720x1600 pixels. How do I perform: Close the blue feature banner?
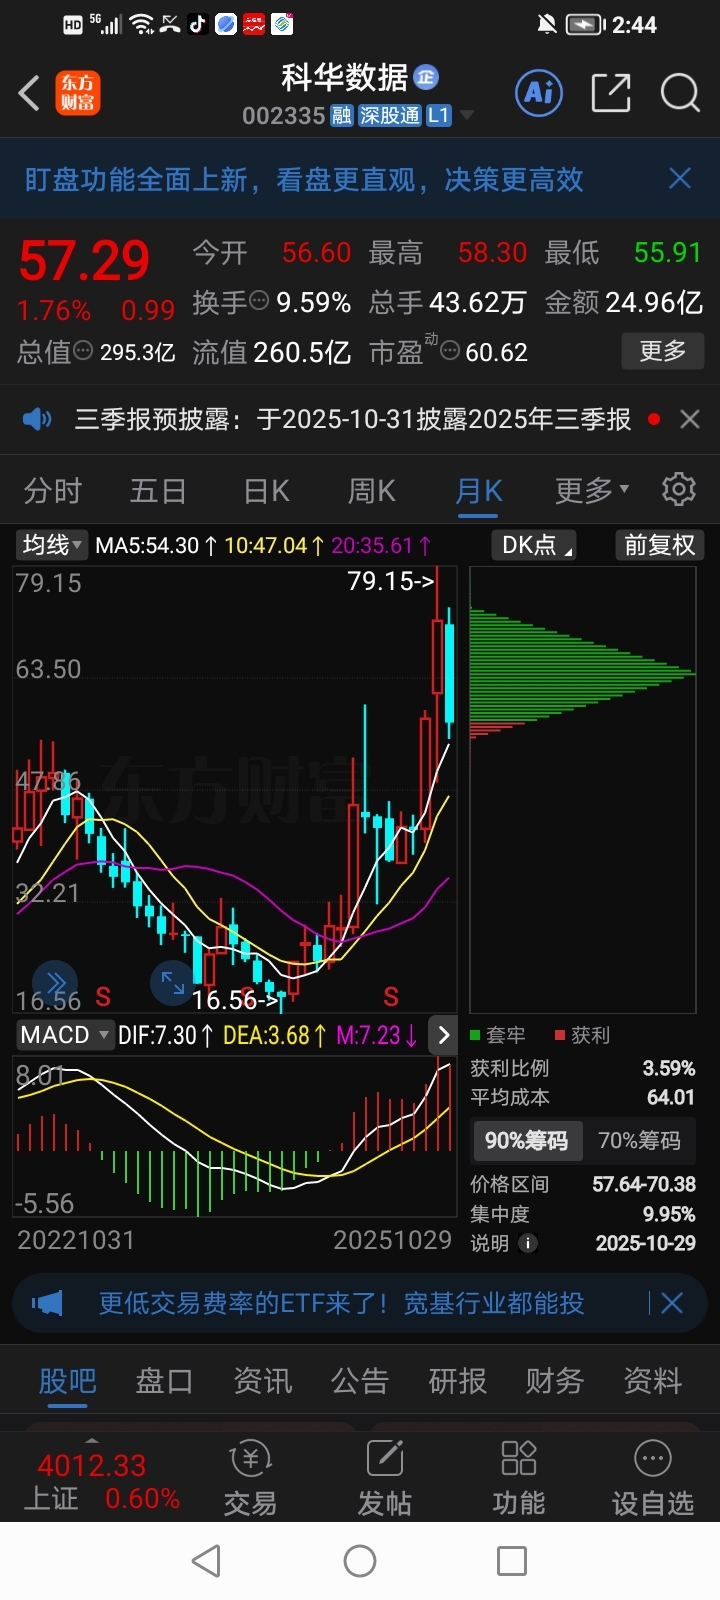[680, 178]
